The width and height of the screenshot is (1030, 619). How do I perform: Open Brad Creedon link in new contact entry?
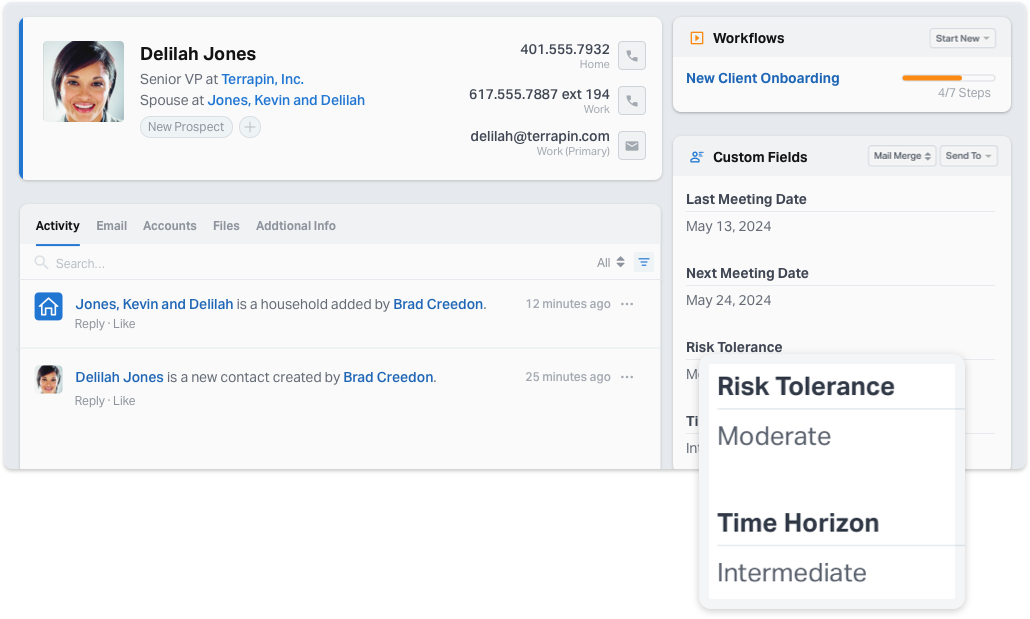(x=388, y=377)
